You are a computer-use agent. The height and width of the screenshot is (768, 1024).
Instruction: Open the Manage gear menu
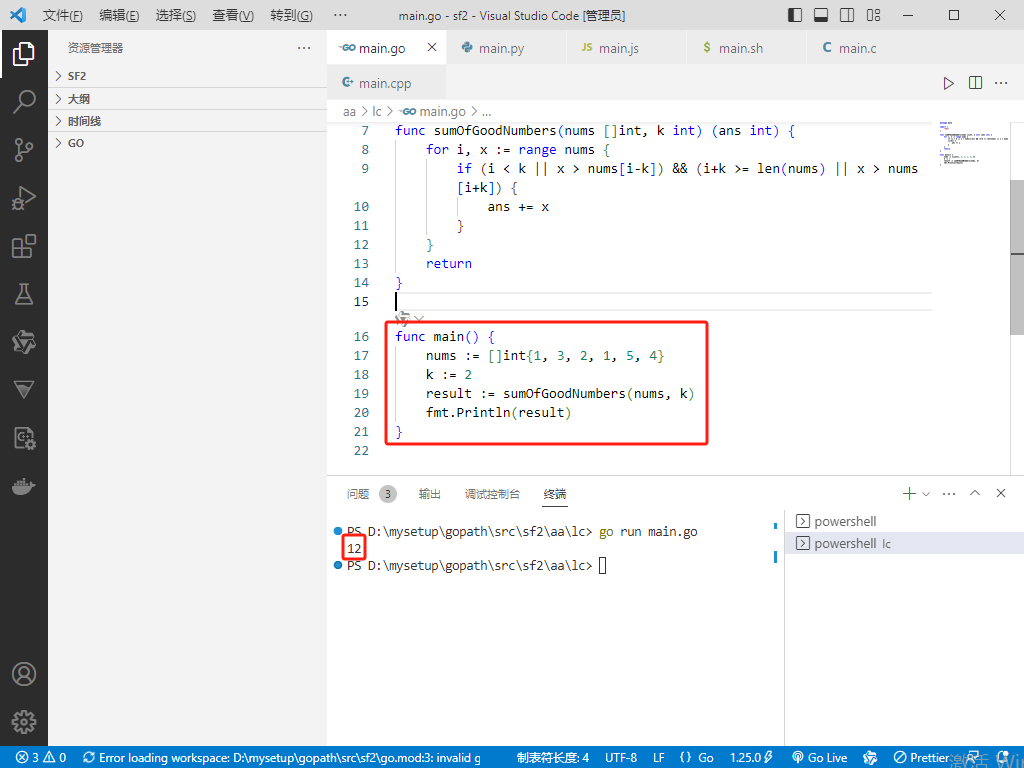24,722
